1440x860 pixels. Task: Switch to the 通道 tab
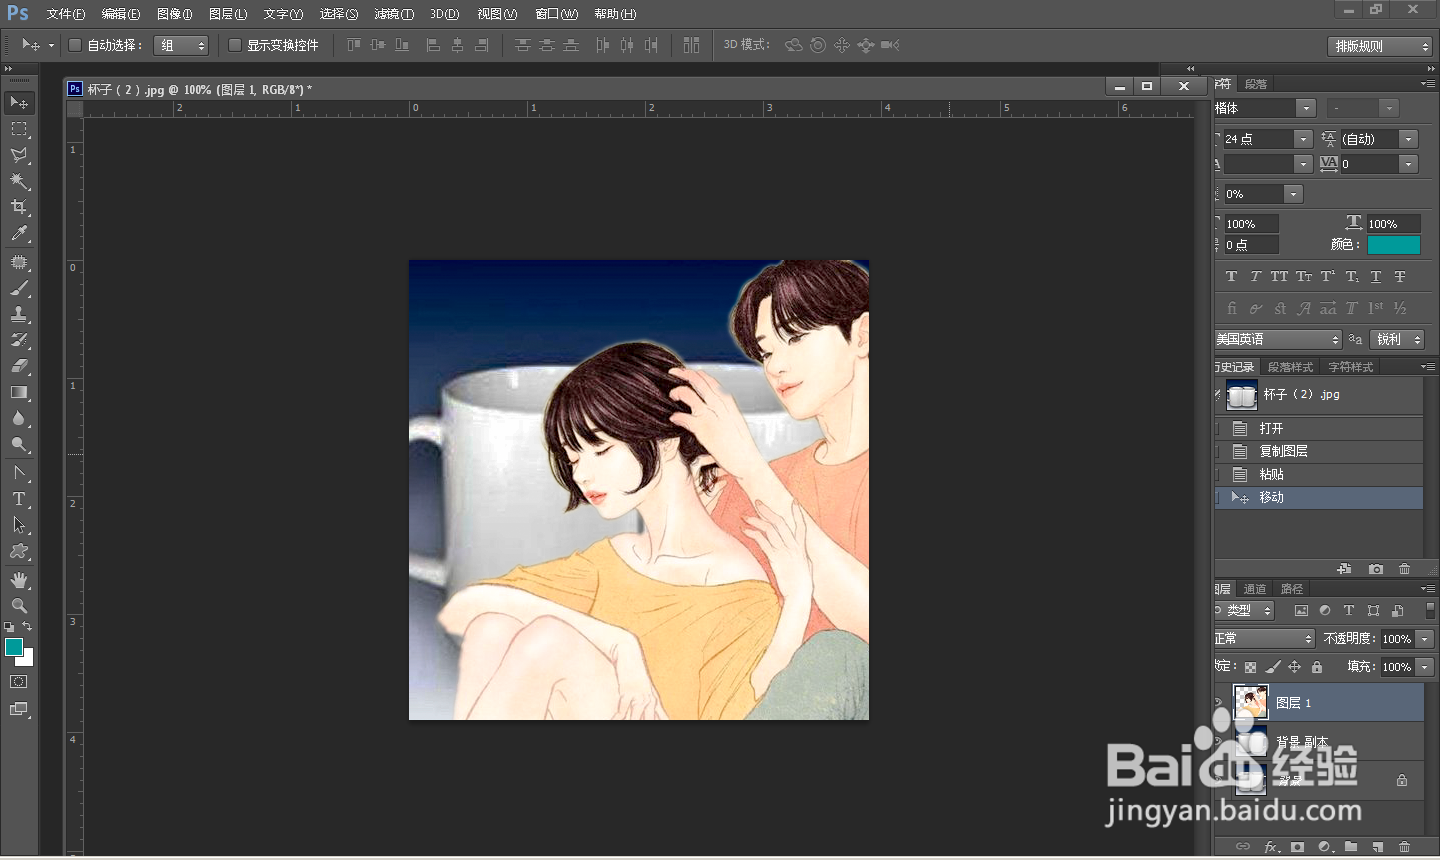coord(1255,589)
